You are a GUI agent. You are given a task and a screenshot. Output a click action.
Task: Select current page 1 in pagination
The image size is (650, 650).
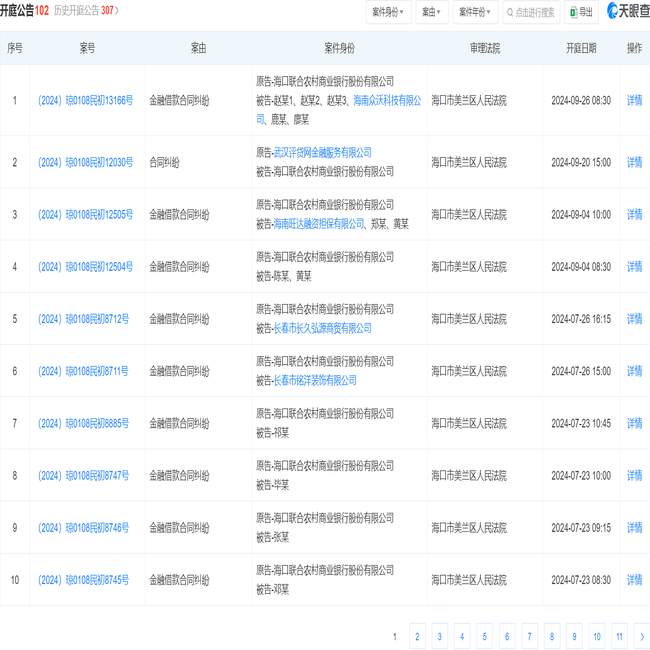coord(395,636)
